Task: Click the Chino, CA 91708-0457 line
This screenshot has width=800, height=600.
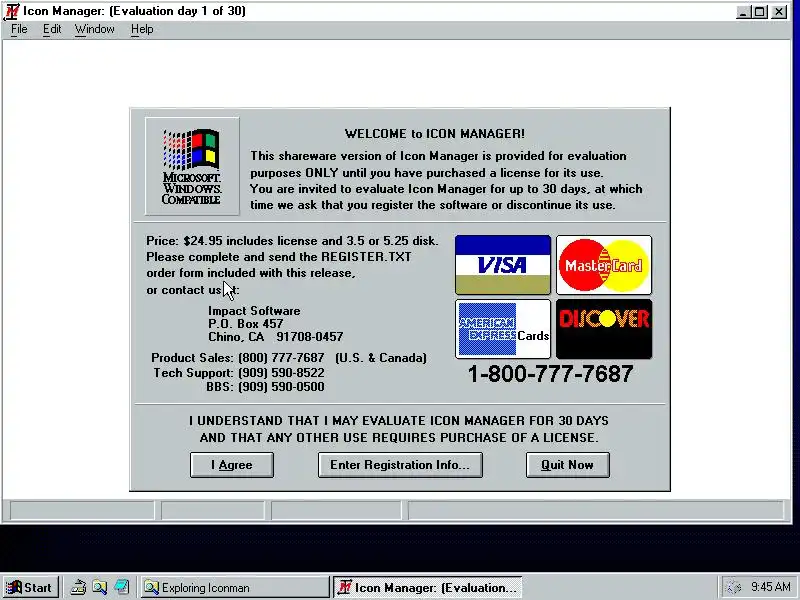Action: click(x=276, y=337)
